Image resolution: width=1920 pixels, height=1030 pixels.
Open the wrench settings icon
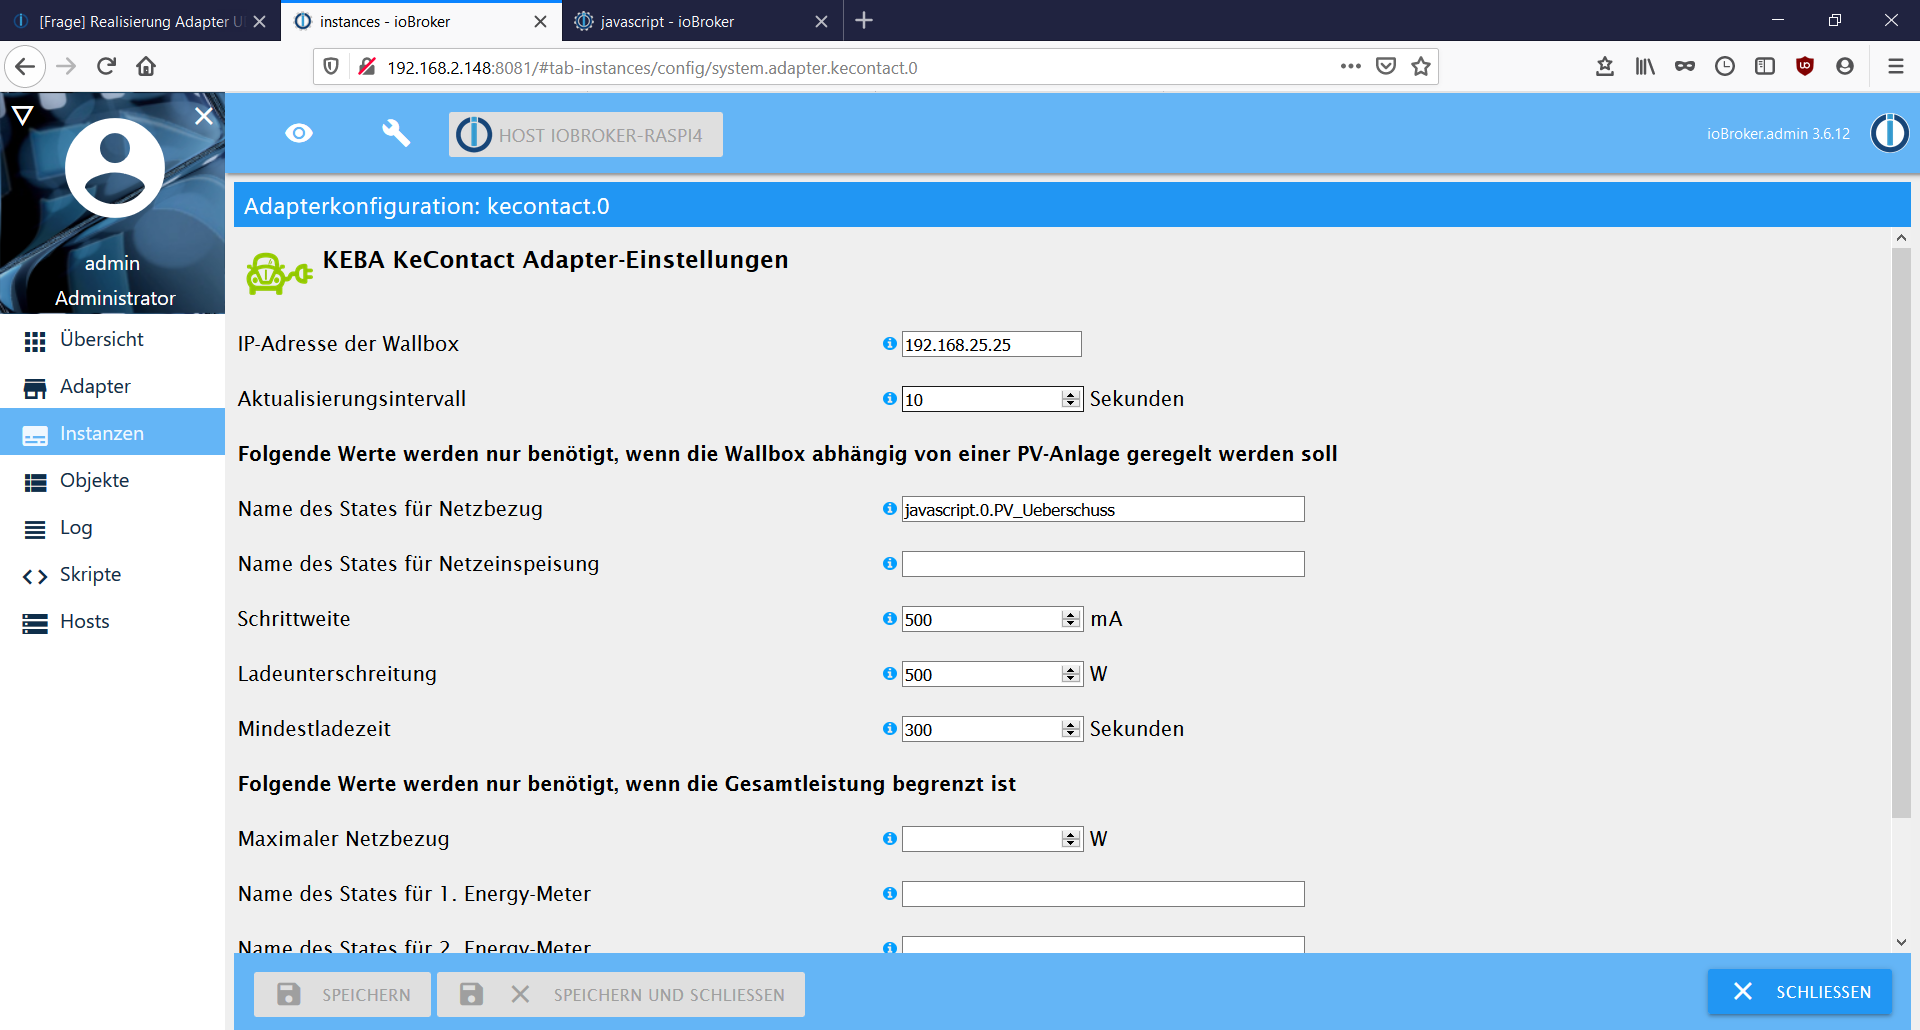coord(396,134)
